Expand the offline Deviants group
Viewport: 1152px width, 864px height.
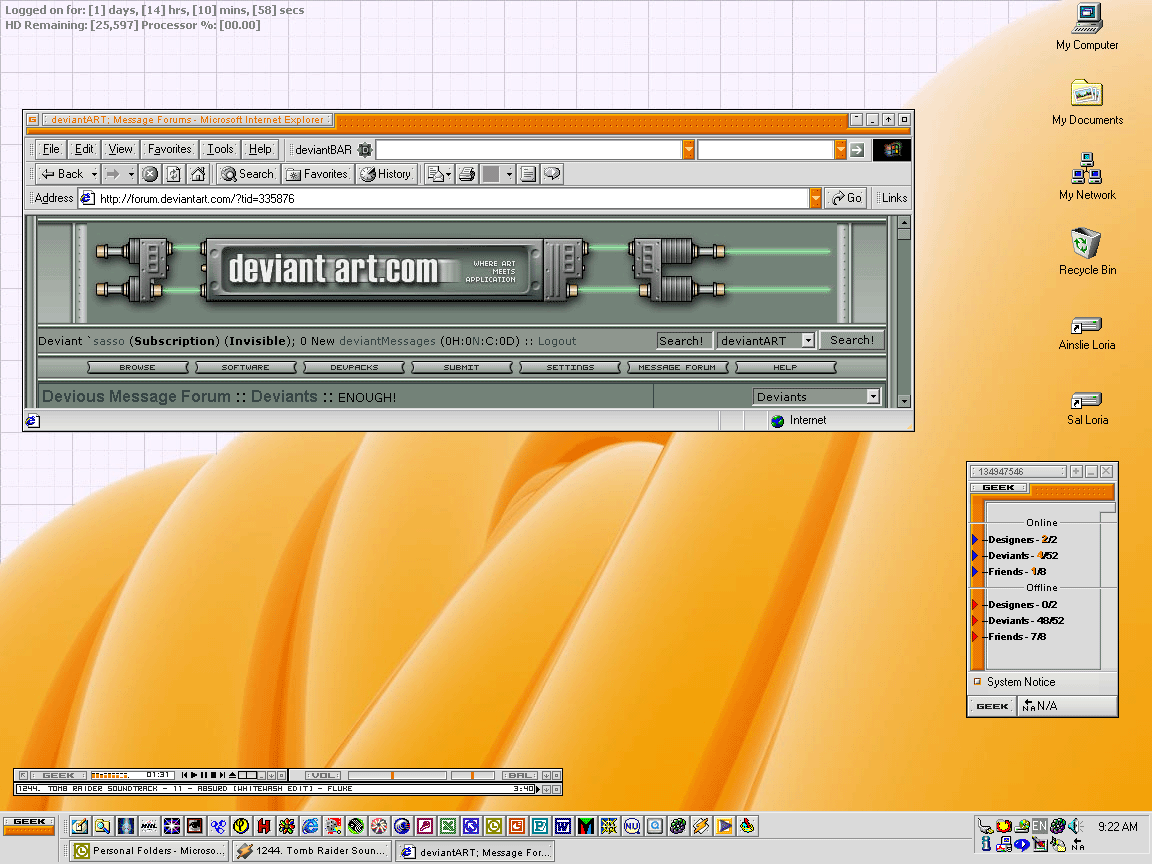(976, 621)
